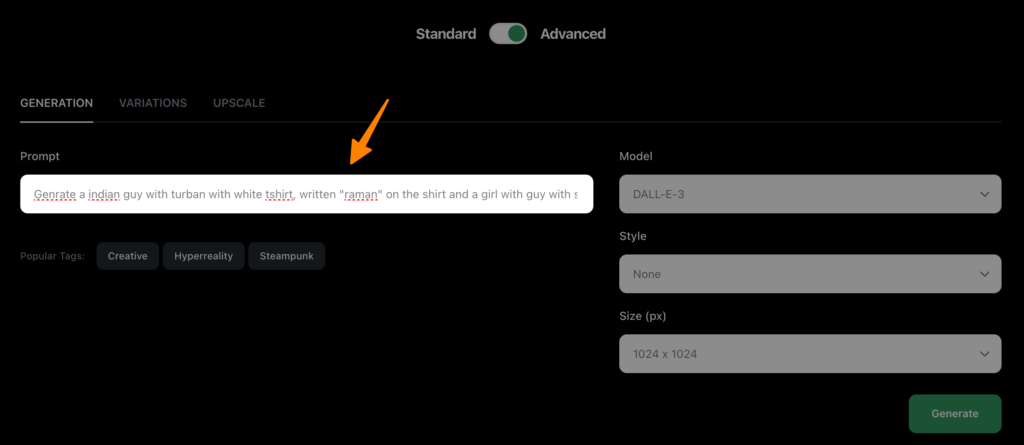Click the underlined word "raman" in prompt

pos(360,194)
